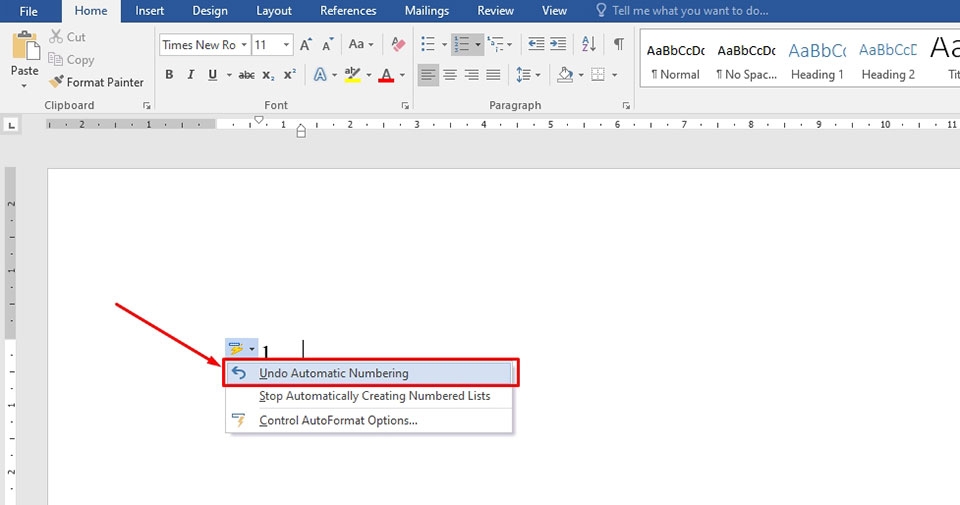Switch to the Mailings tab

(427, 11)
